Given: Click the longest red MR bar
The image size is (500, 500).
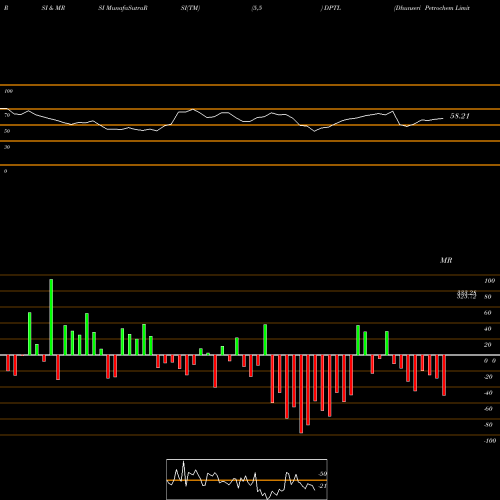Looking at the screenshot, I should 301,394.
